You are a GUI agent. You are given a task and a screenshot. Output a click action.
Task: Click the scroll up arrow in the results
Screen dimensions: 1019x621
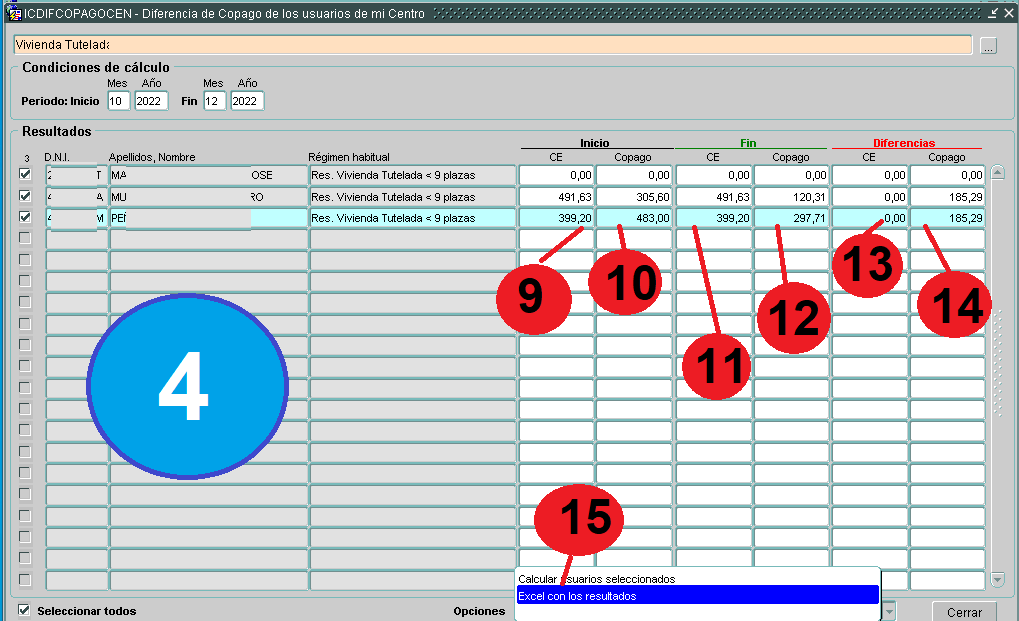tap(997, 173)
